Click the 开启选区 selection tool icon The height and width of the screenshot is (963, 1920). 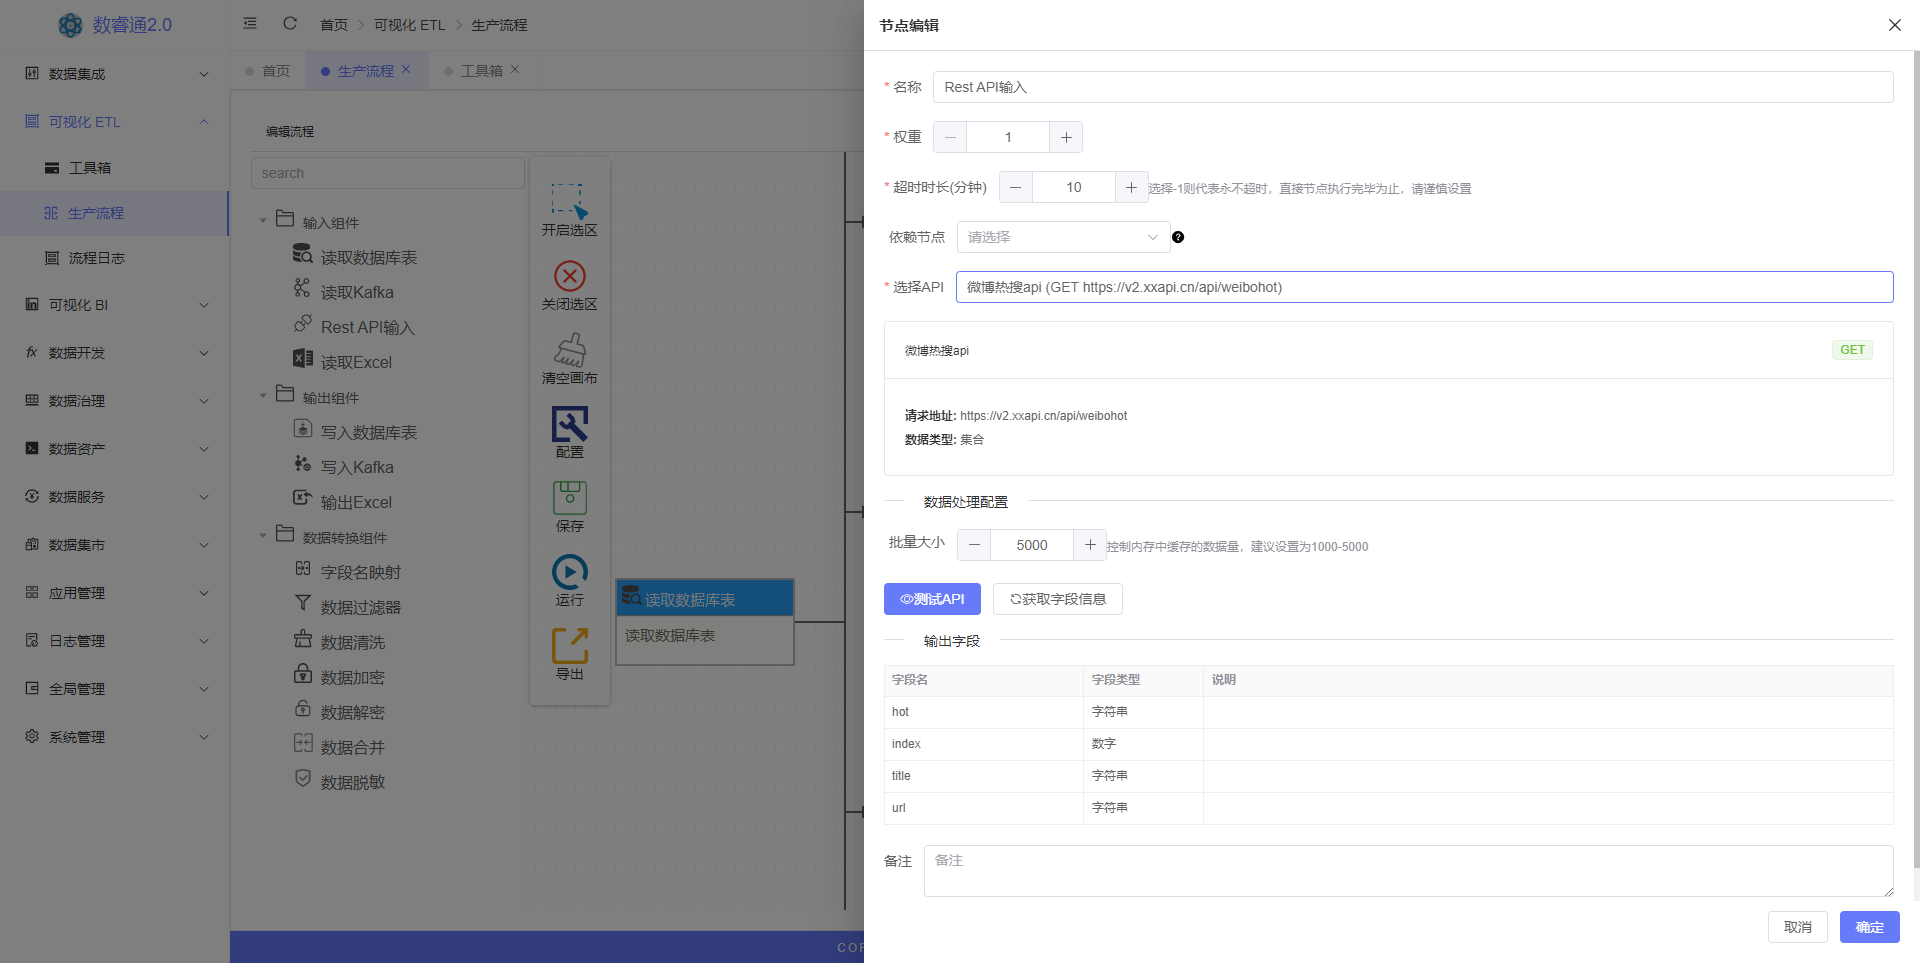(x=569, y=201)
